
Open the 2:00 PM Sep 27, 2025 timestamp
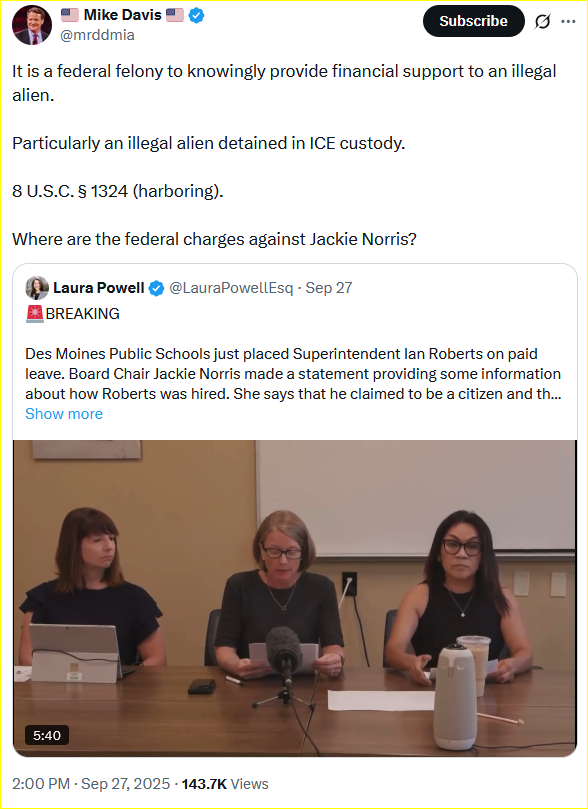point(91,784)
